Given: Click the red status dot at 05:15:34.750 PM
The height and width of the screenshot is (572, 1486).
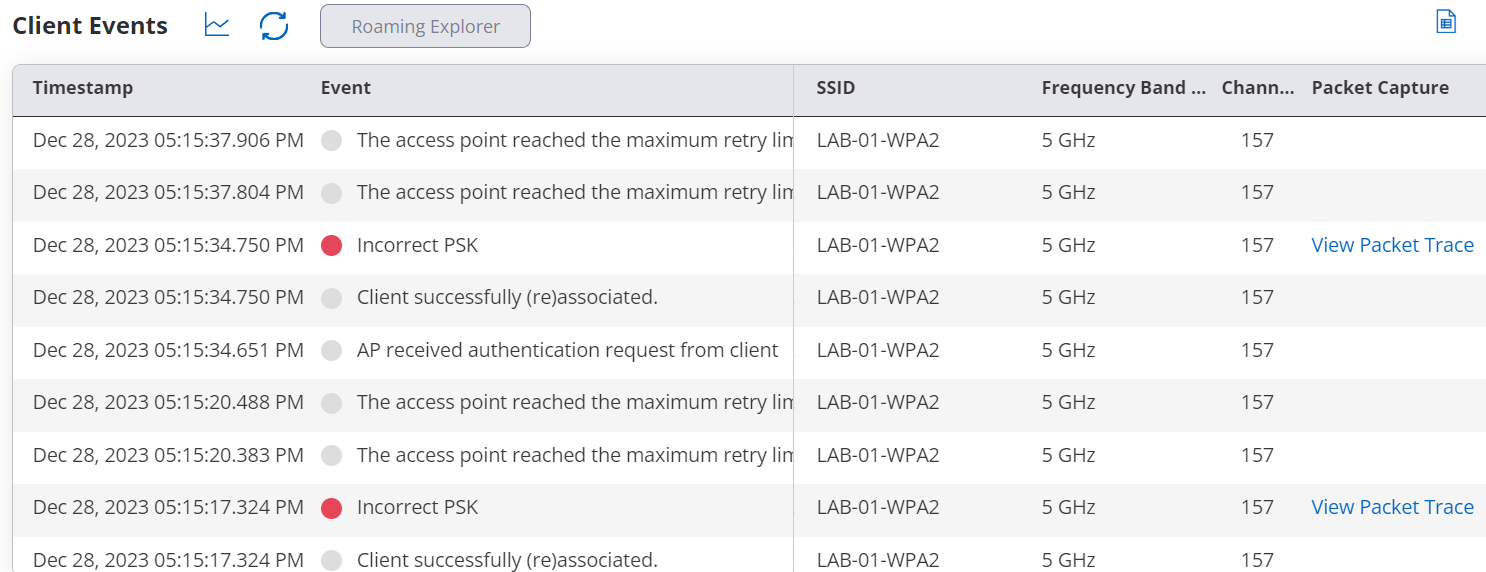Looking at the screenshot, I should 332,245.
